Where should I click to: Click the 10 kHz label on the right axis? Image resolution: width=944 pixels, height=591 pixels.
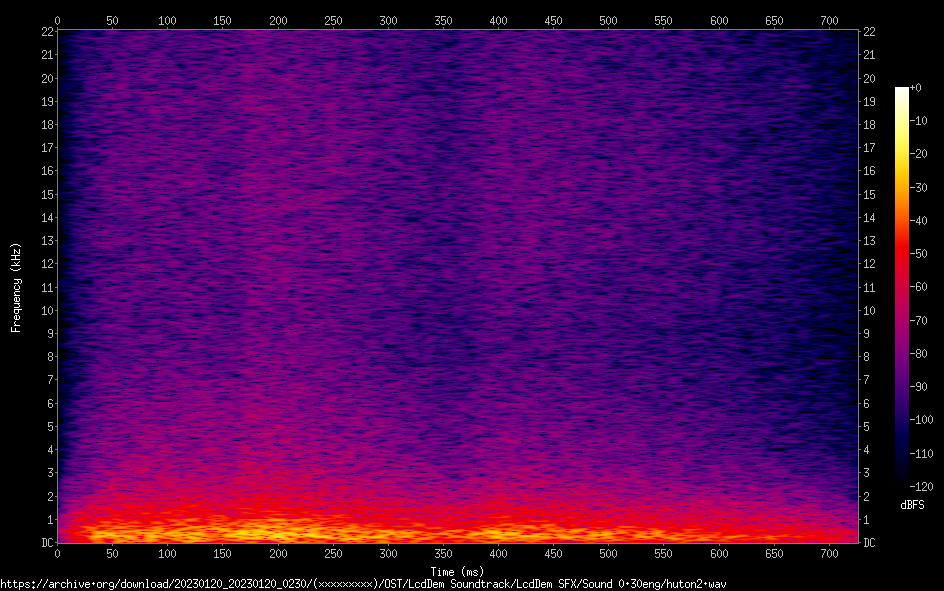[870, 311]
